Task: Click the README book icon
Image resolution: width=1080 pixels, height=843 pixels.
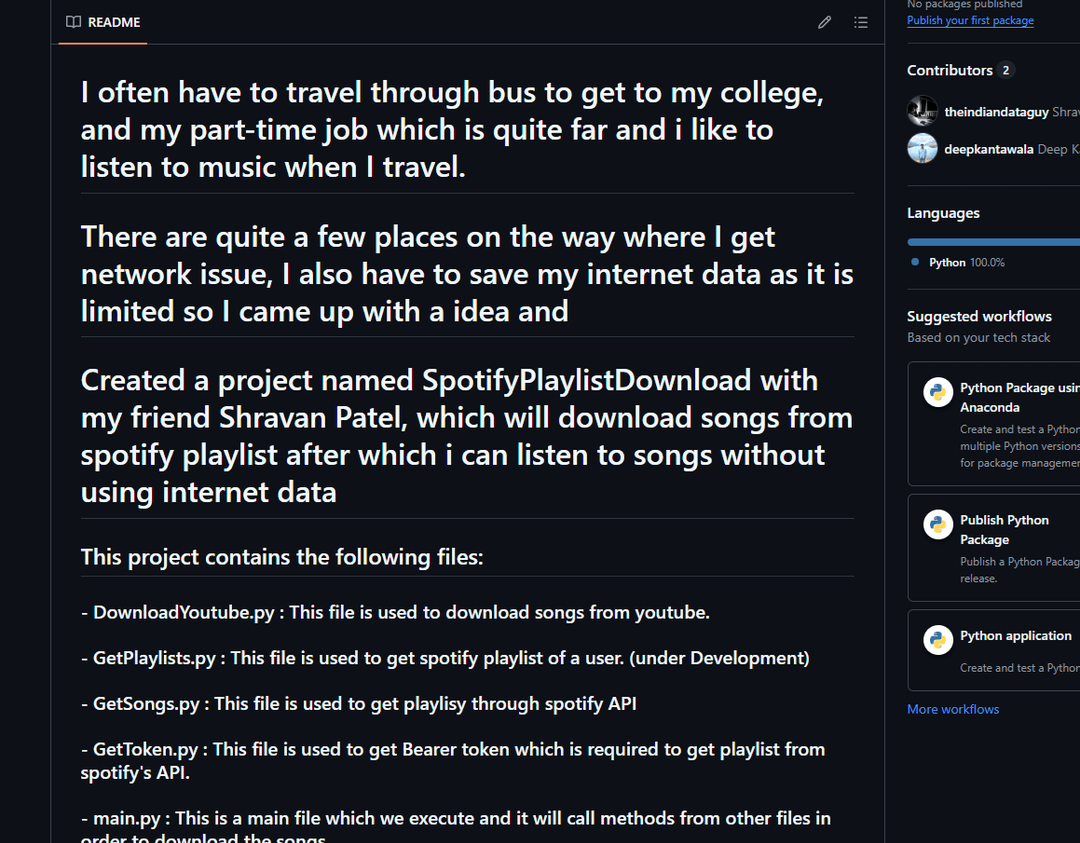Action: coord(73,22)
